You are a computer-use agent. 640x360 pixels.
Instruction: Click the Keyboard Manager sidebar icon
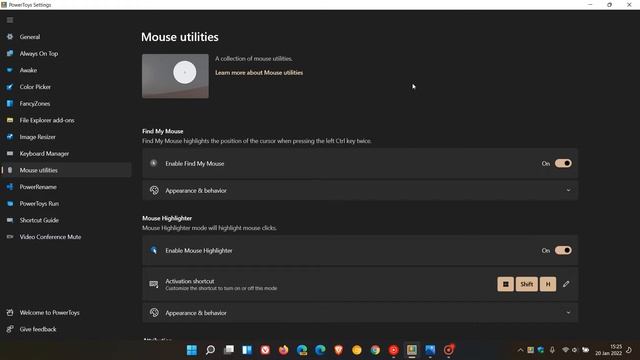(10, 153)
